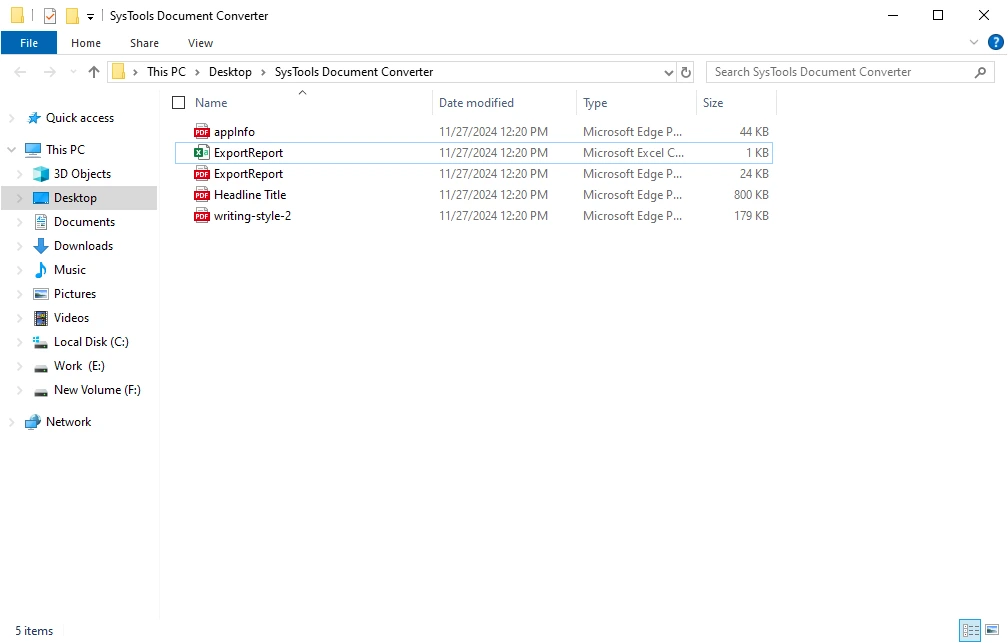1008x643 pixels.
Task: Go up one folder level
Action: 94,72
